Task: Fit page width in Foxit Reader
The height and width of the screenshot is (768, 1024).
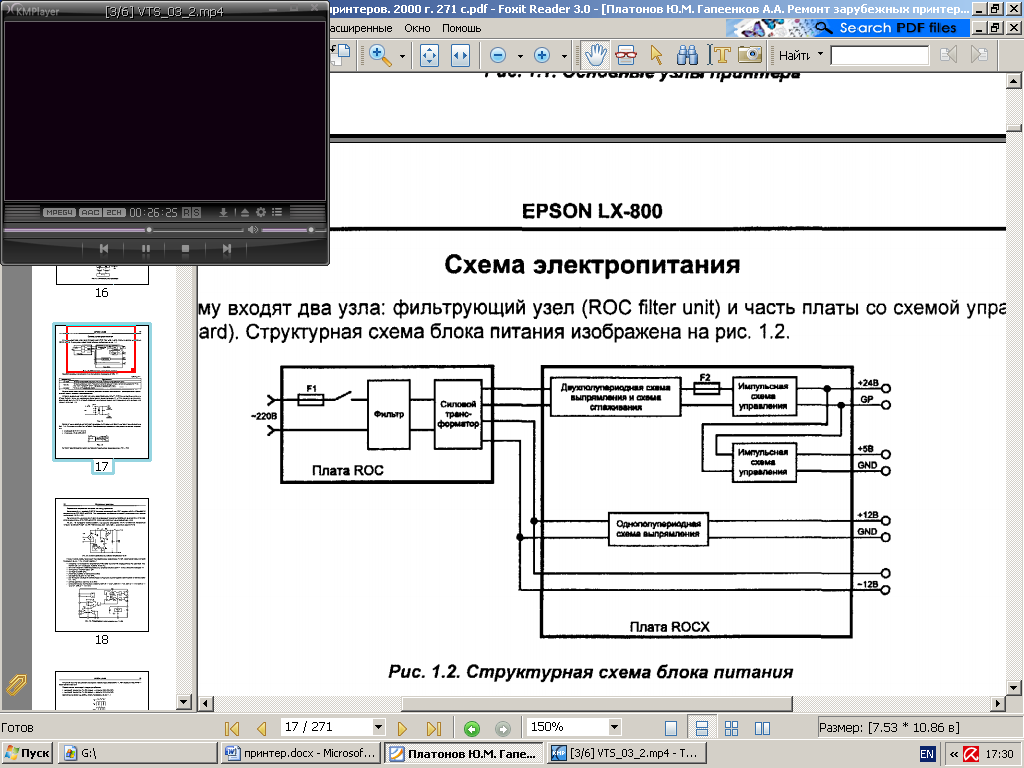Action: 460,56
